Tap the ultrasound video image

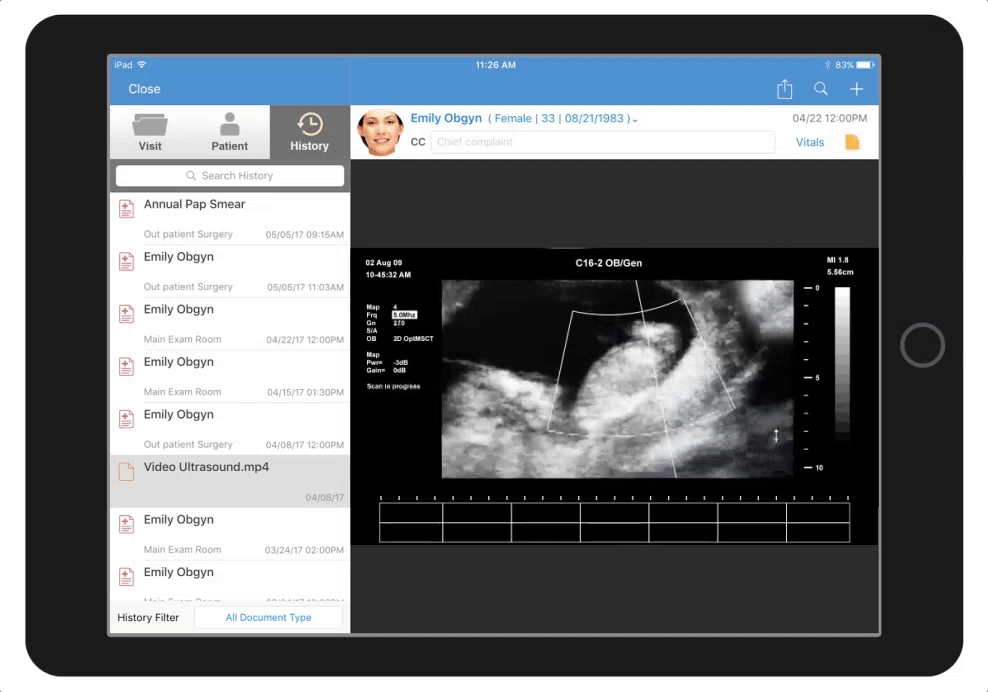click(x=614, y=396)
